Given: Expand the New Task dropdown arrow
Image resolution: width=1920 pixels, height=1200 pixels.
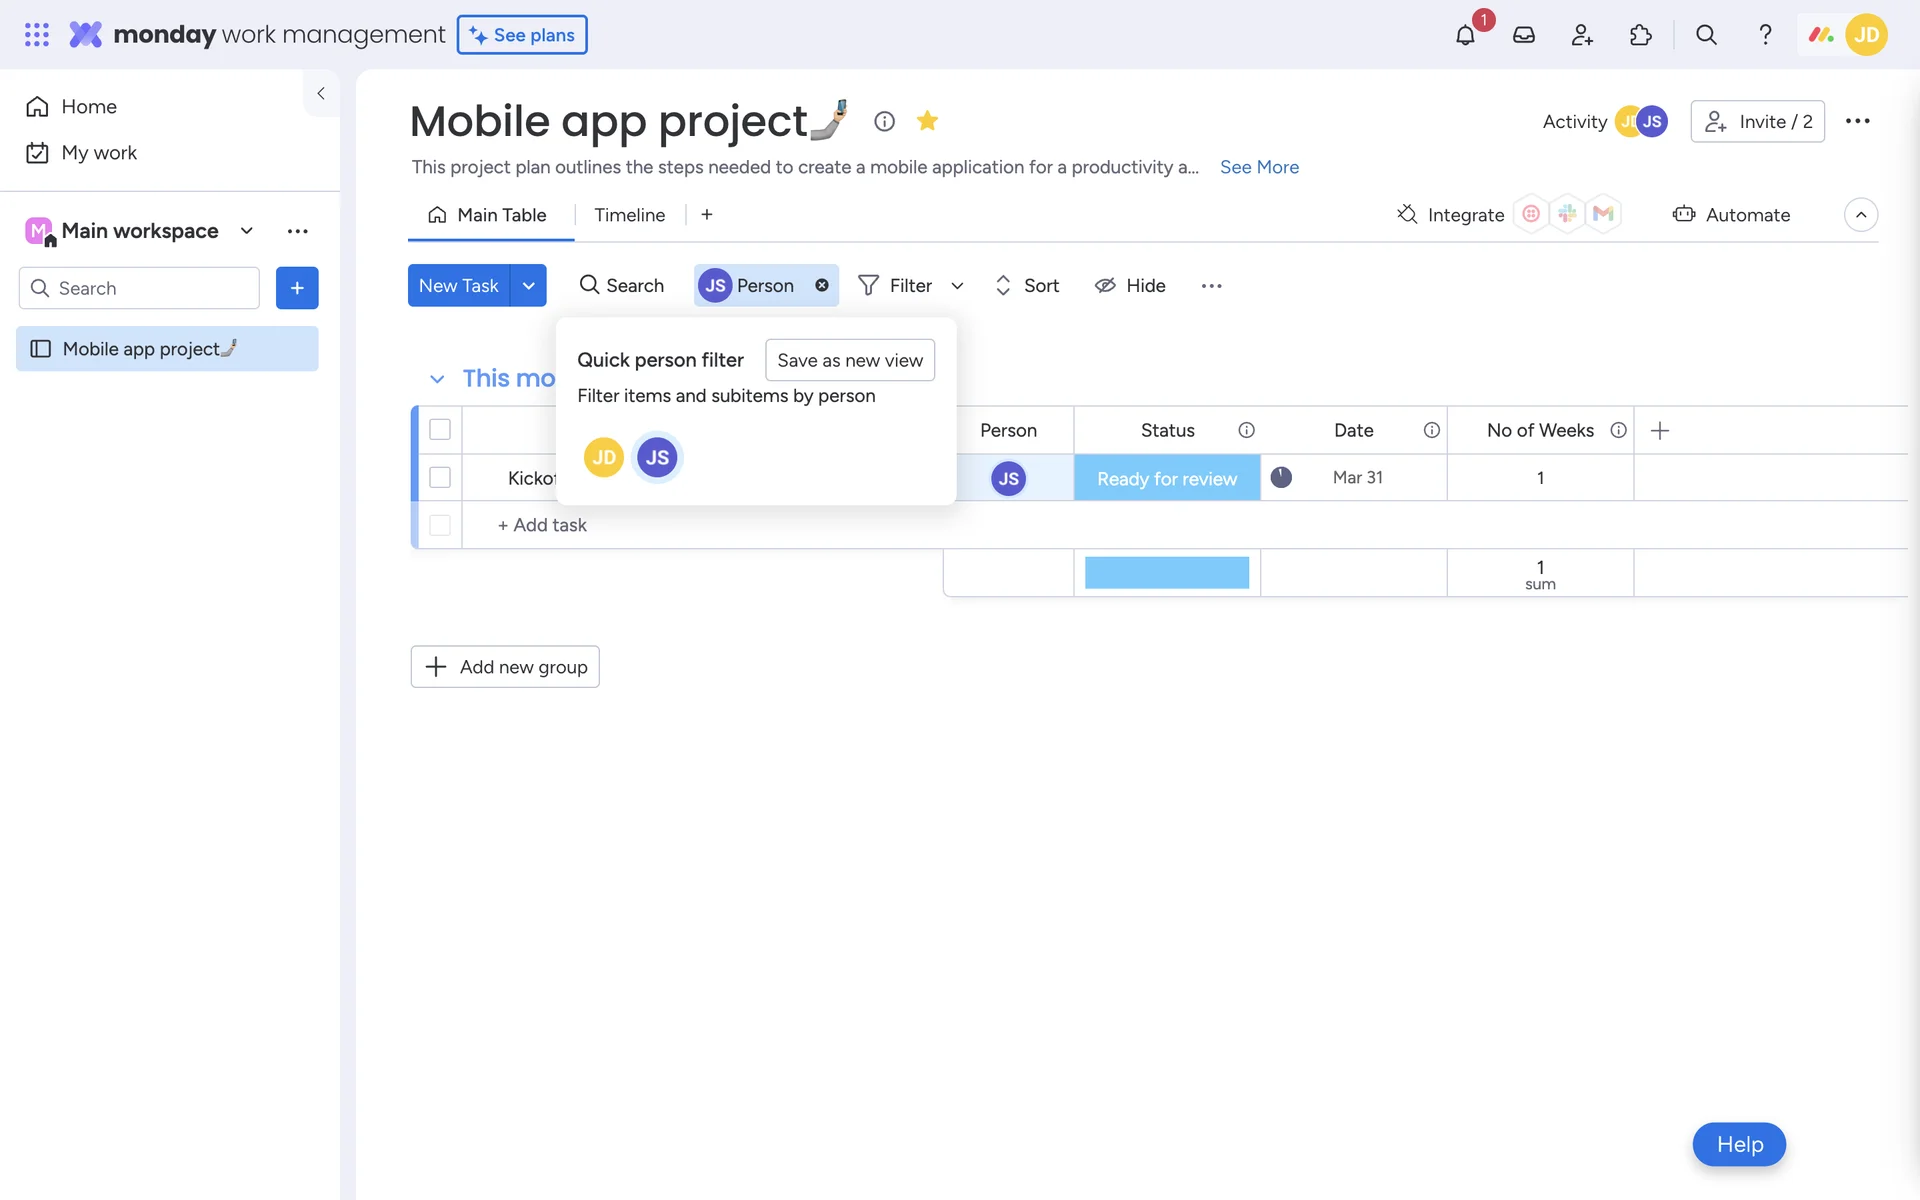Looking at the screenshot, I should click(x=528, y=285).
